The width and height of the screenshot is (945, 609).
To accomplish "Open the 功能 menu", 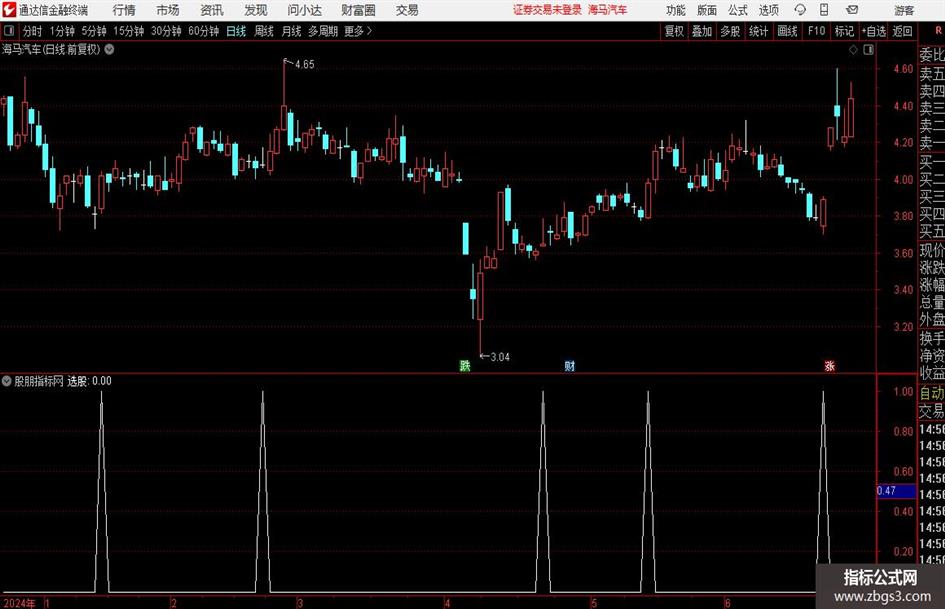I will coord(676,10).
